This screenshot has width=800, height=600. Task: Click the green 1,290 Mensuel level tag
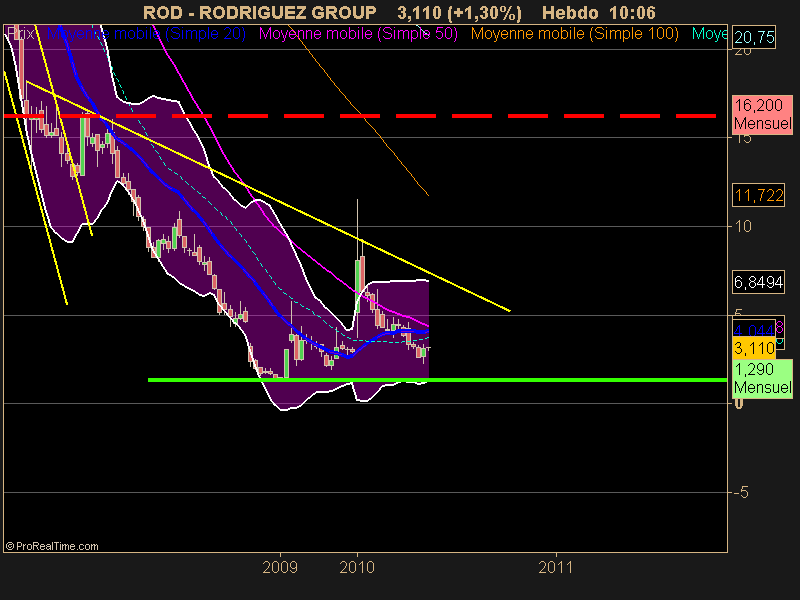coord(763,378)
